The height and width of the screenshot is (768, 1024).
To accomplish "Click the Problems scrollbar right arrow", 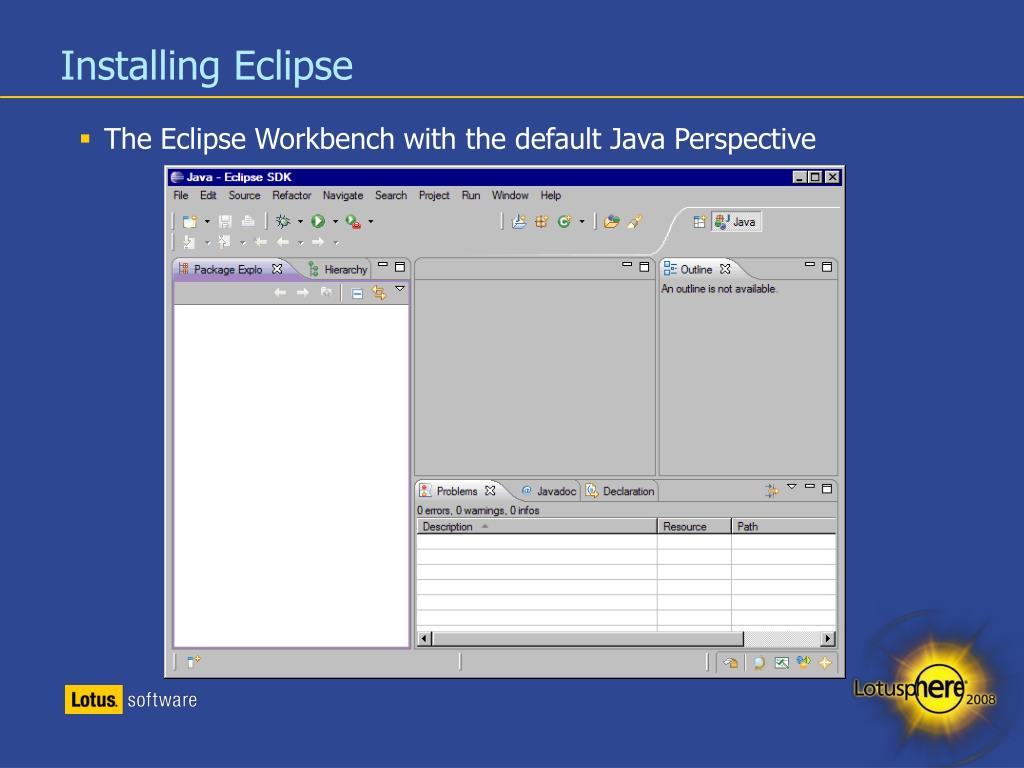I will [x=828, y=639].
